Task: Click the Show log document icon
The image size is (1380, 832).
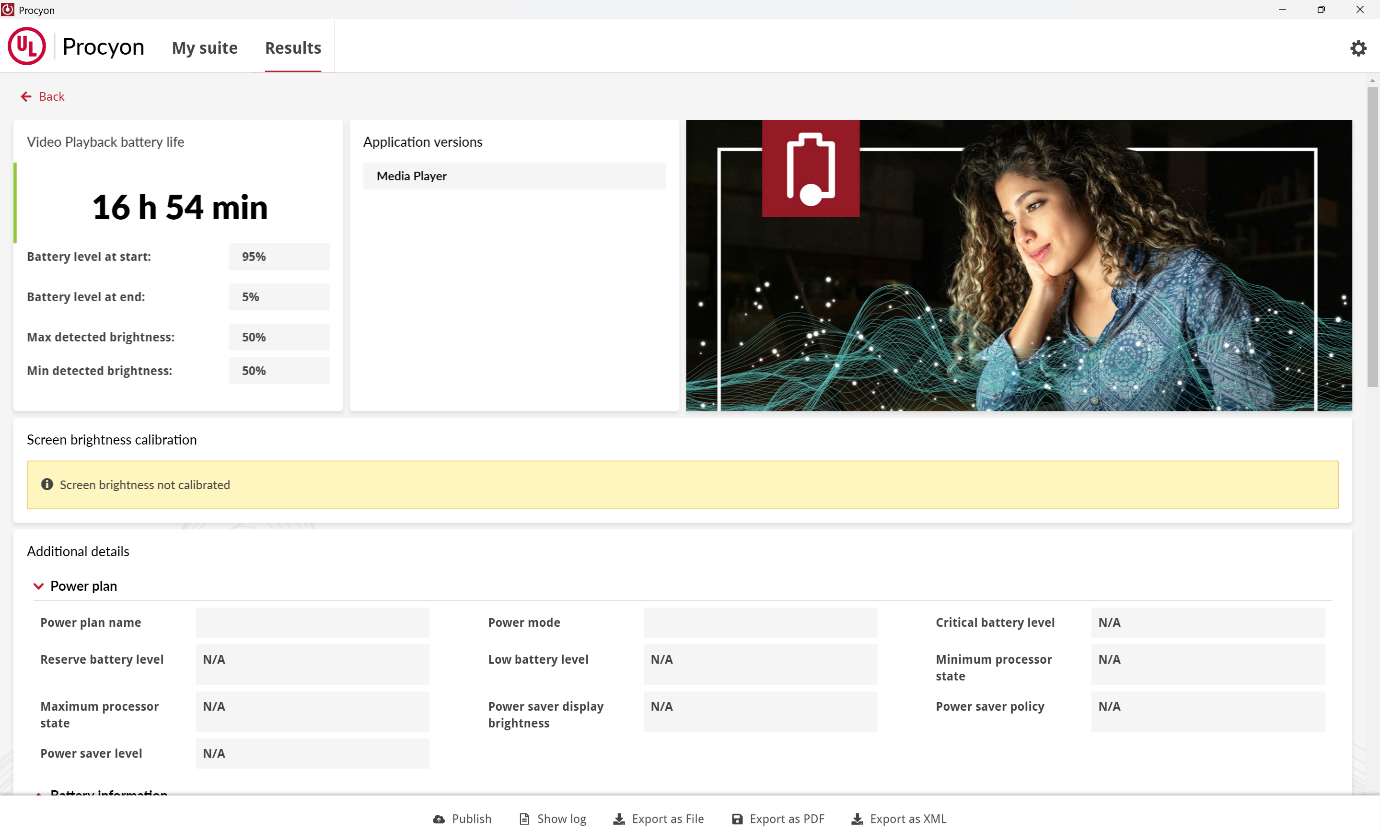Action: pos(524,819)
